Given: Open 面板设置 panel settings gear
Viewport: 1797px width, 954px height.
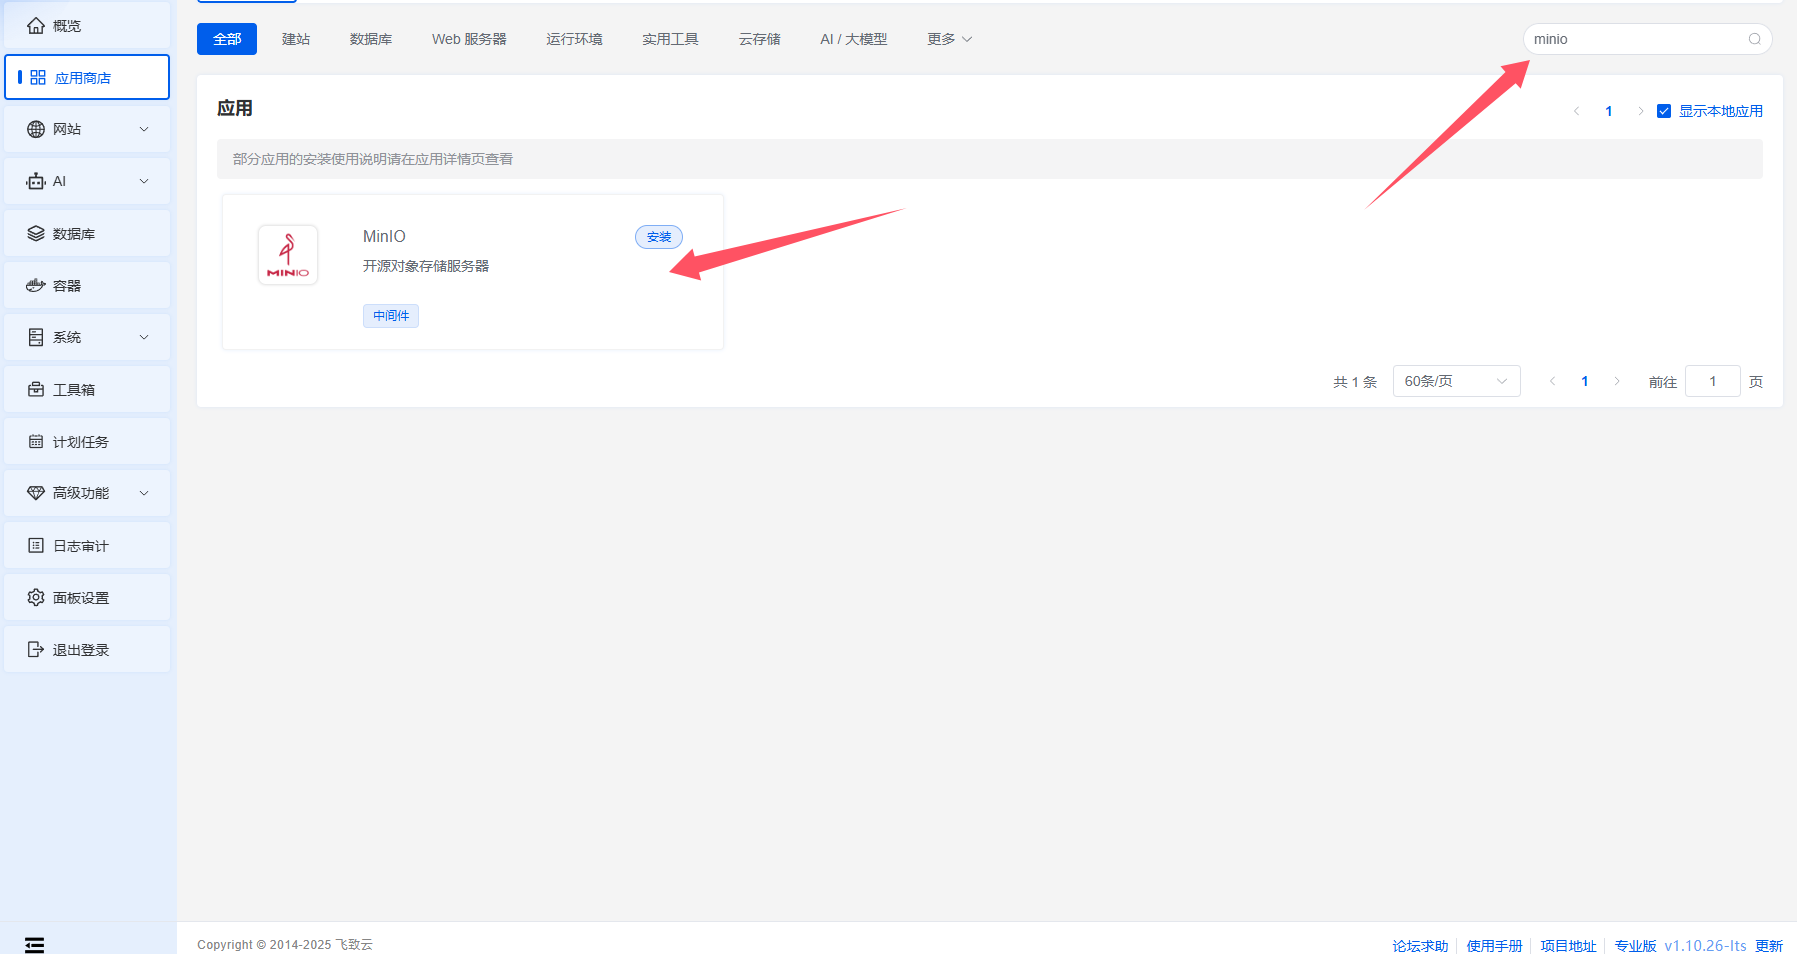Looking at the screenshot, I should [x=36, y=598].
